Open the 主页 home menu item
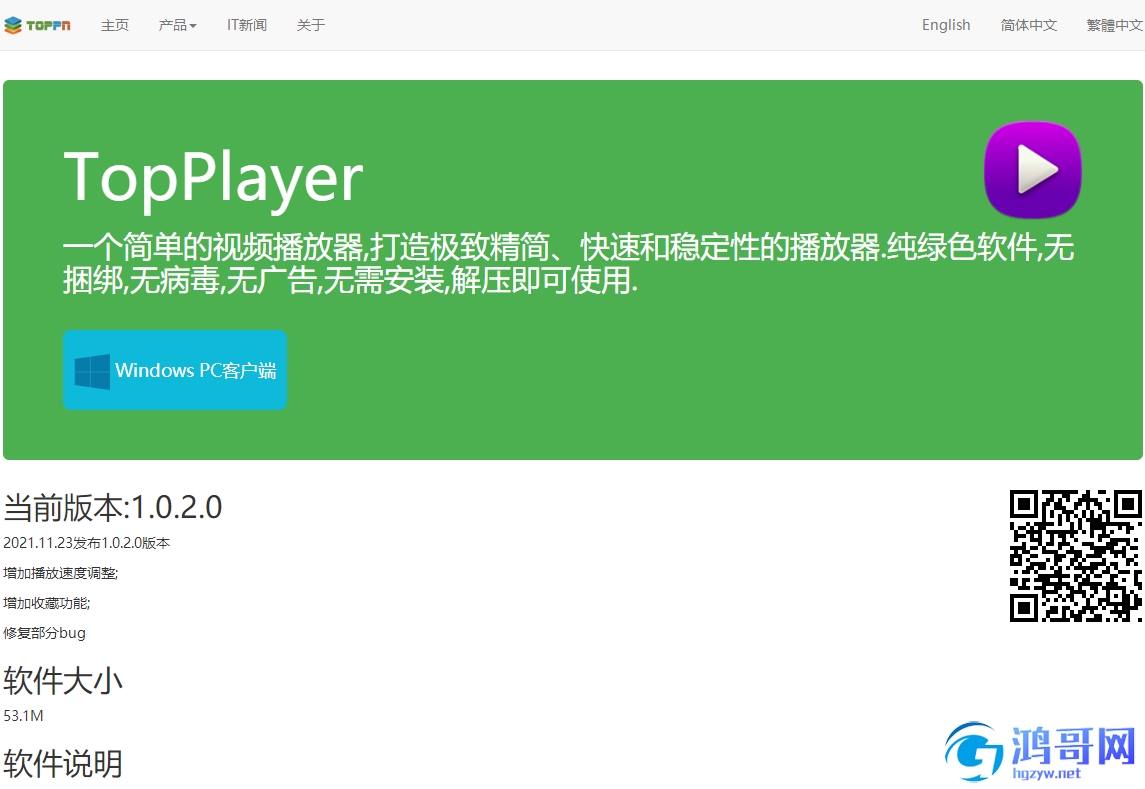The image size is (1145, 789). tap(115, 26)
